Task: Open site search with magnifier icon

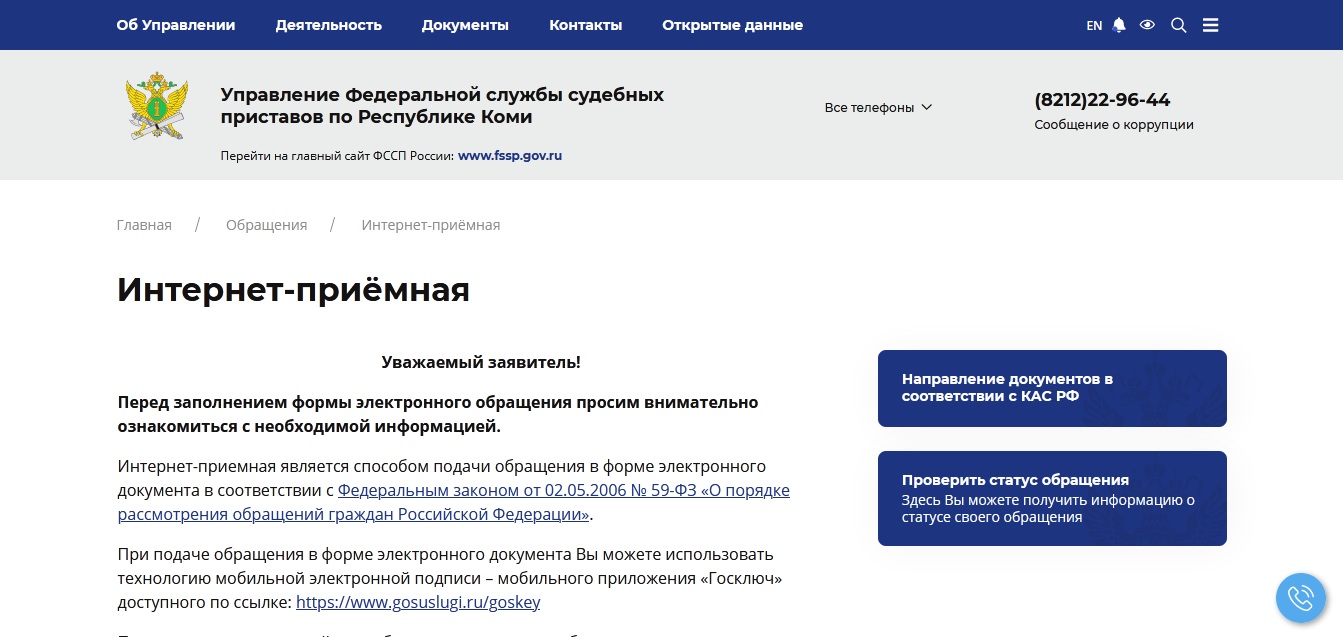Action: point(1178,25)
